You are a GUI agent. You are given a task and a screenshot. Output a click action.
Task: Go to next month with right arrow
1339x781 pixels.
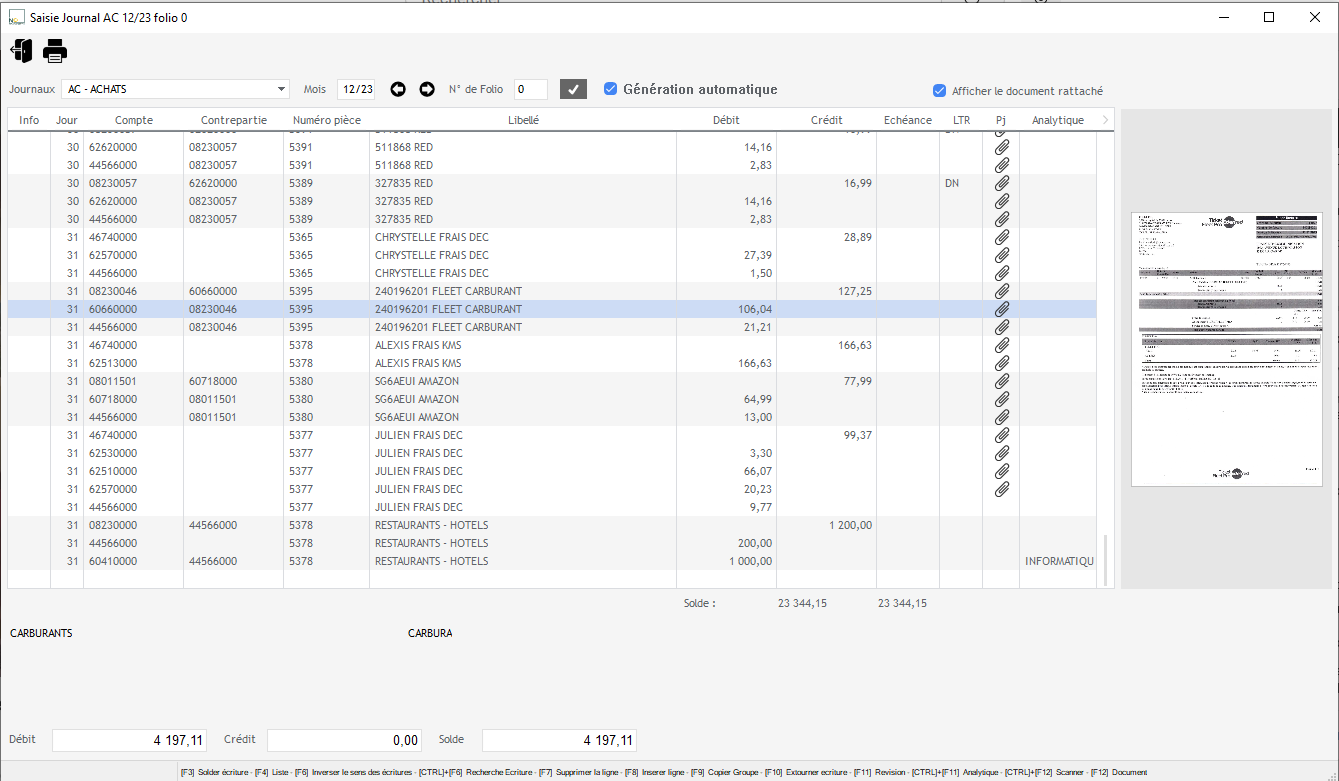click(427, 89)
